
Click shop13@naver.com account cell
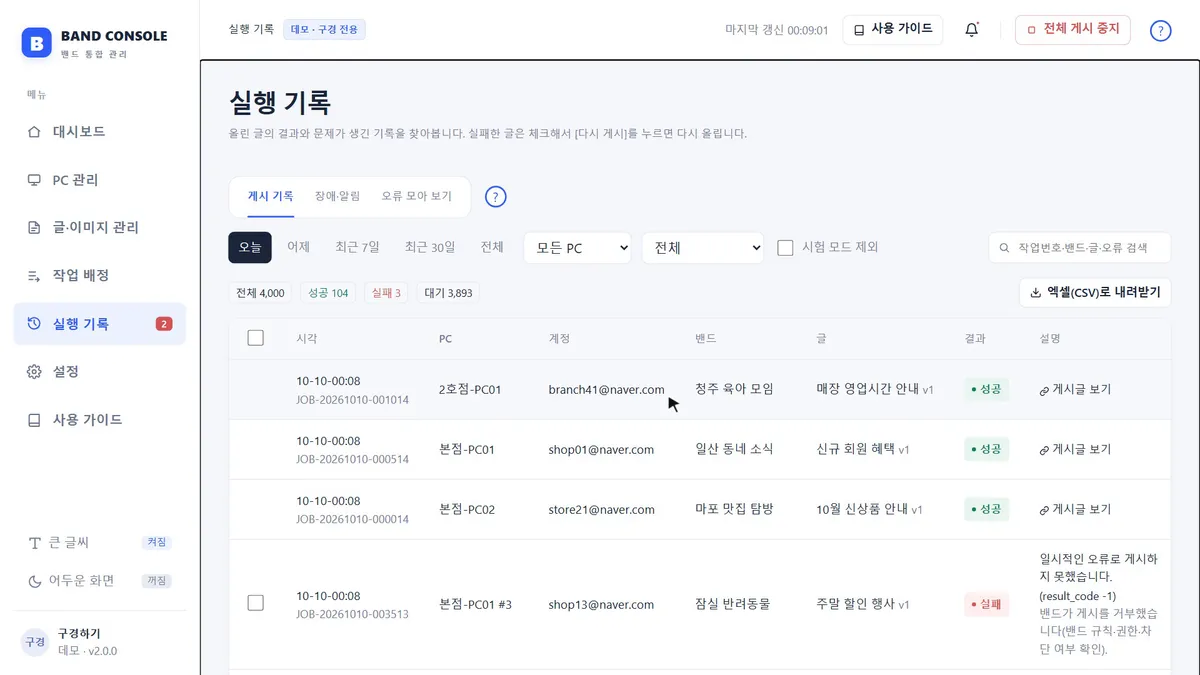pyautogui.click(x=601, y=604)
